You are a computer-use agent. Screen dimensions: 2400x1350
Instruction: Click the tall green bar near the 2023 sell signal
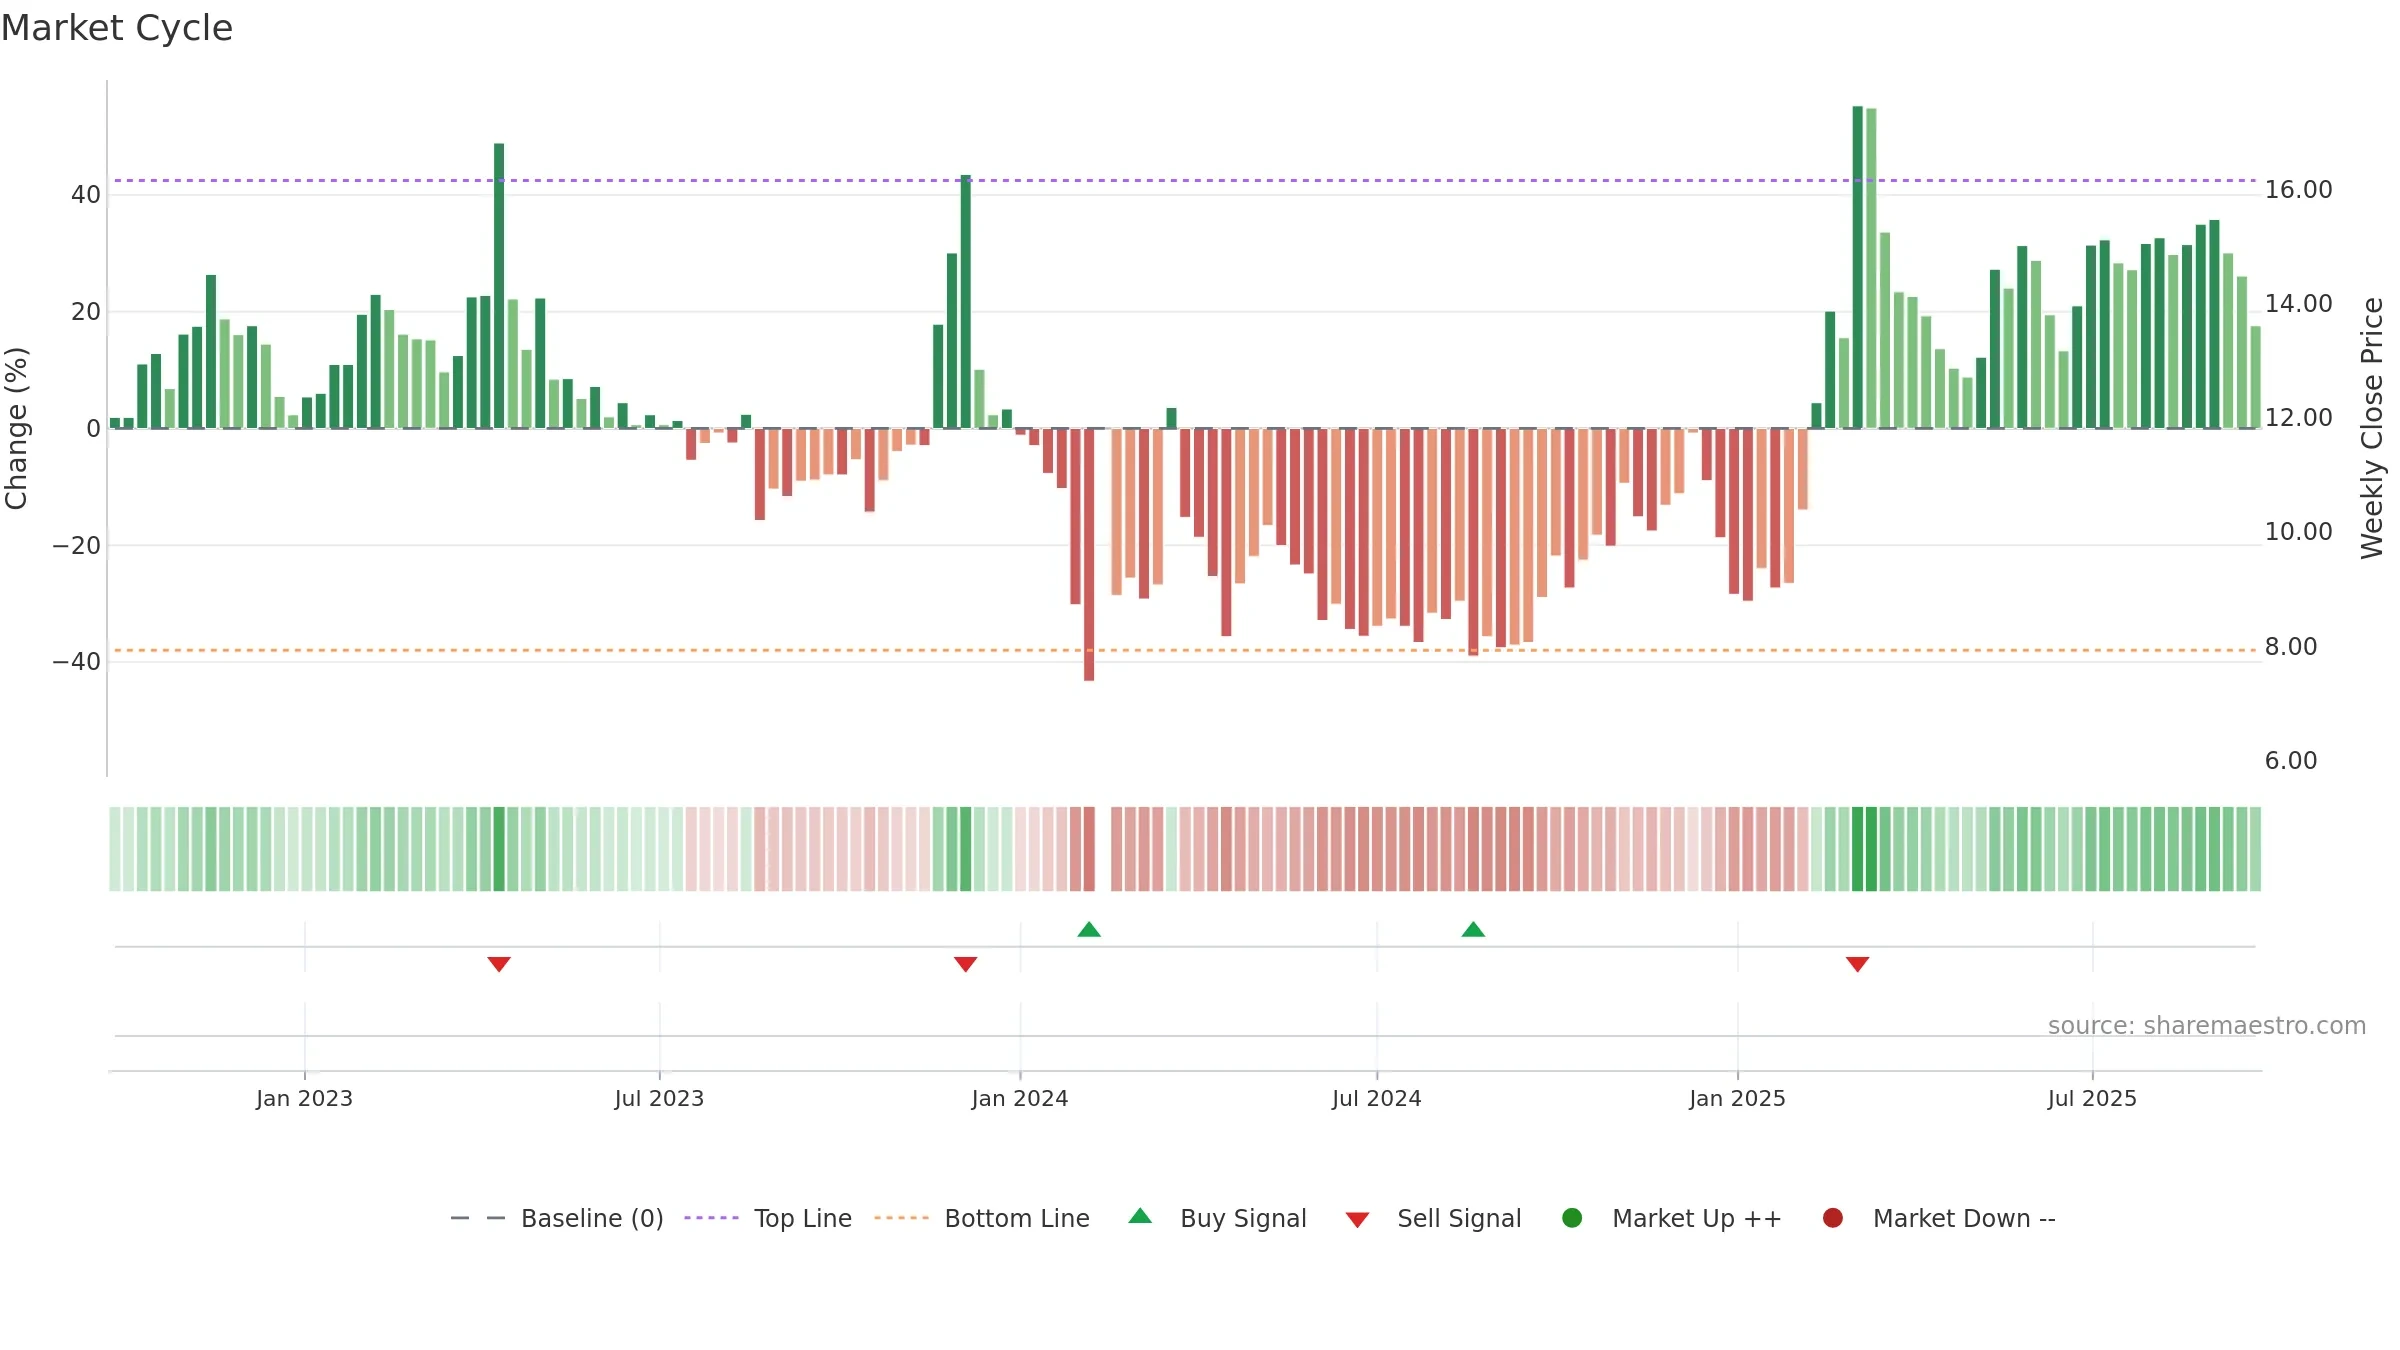point(499,286)
